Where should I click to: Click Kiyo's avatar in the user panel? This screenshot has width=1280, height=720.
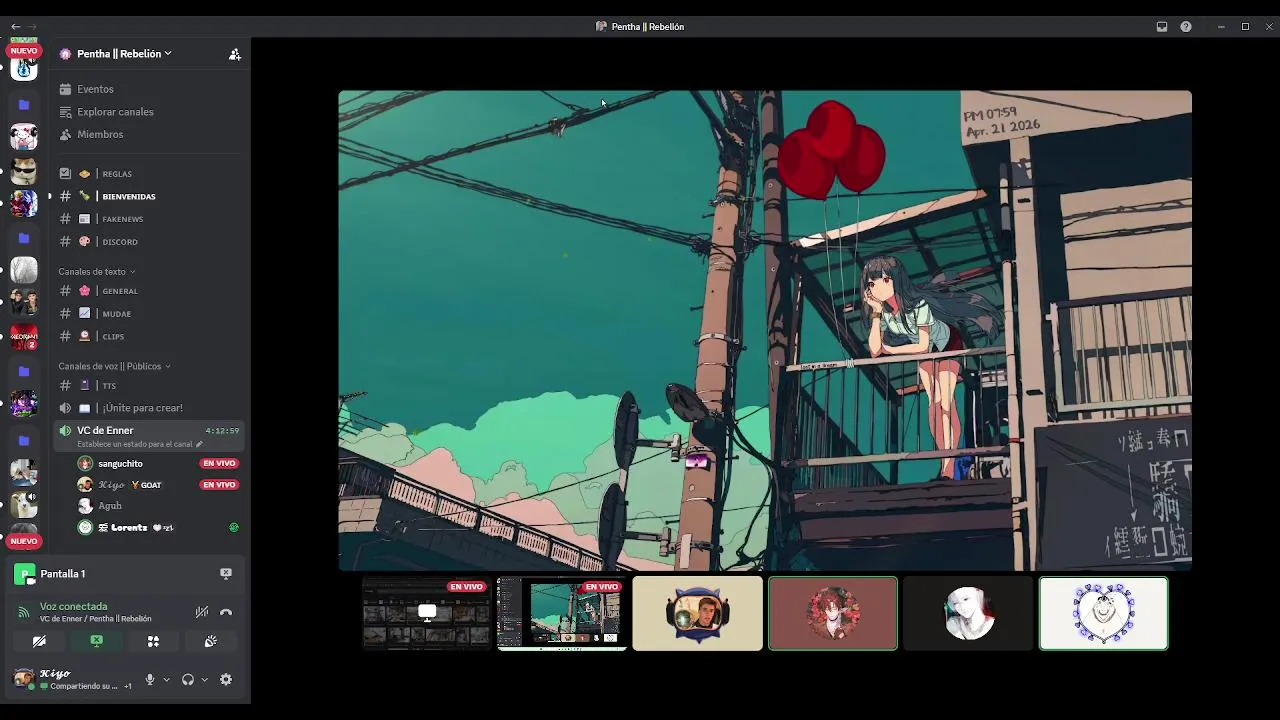[x=23, y=679]
